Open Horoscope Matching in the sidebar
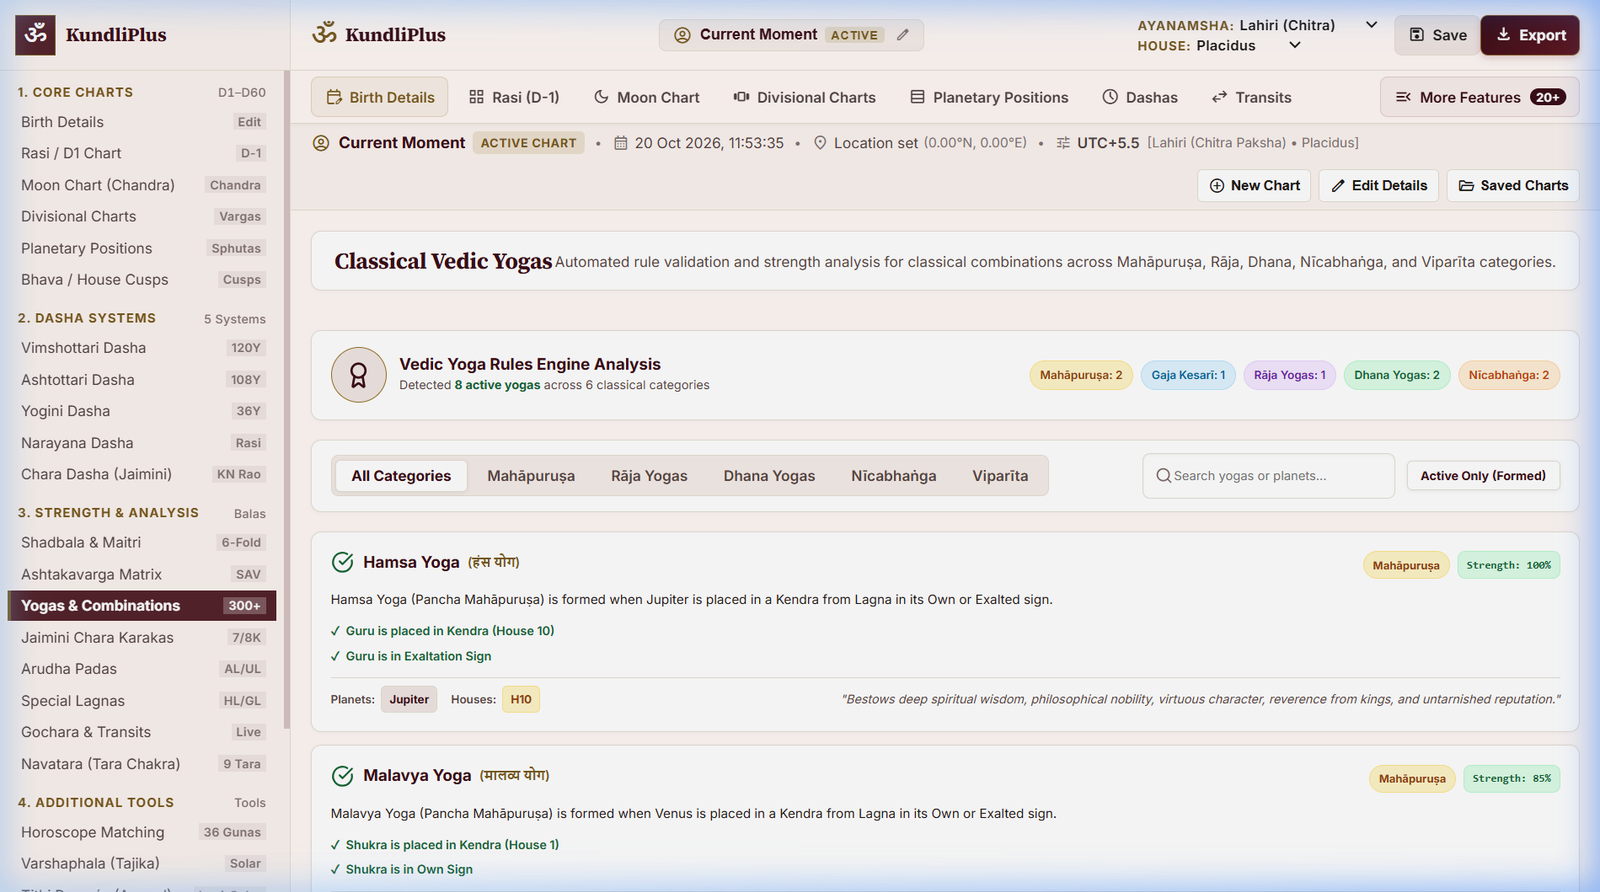This screenshot has height=892, width=1600. (142, 832)
